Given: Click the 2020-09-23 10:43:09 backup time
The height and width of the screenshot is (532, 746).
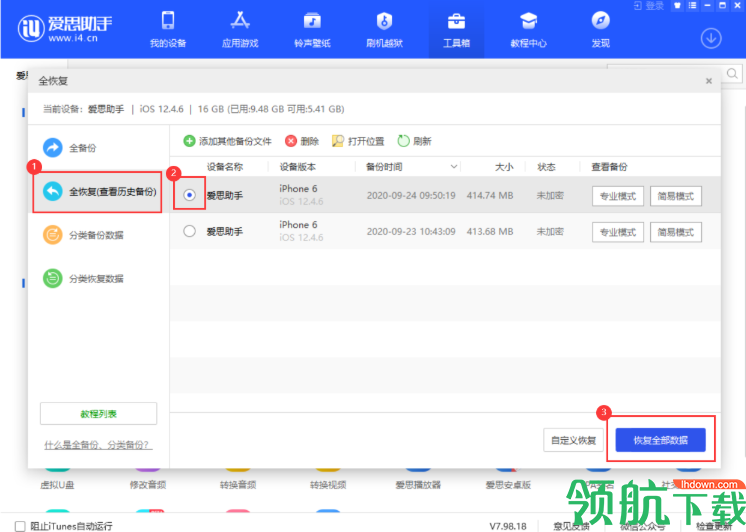Looking at the screenshot, I should (x=411, y=232).
